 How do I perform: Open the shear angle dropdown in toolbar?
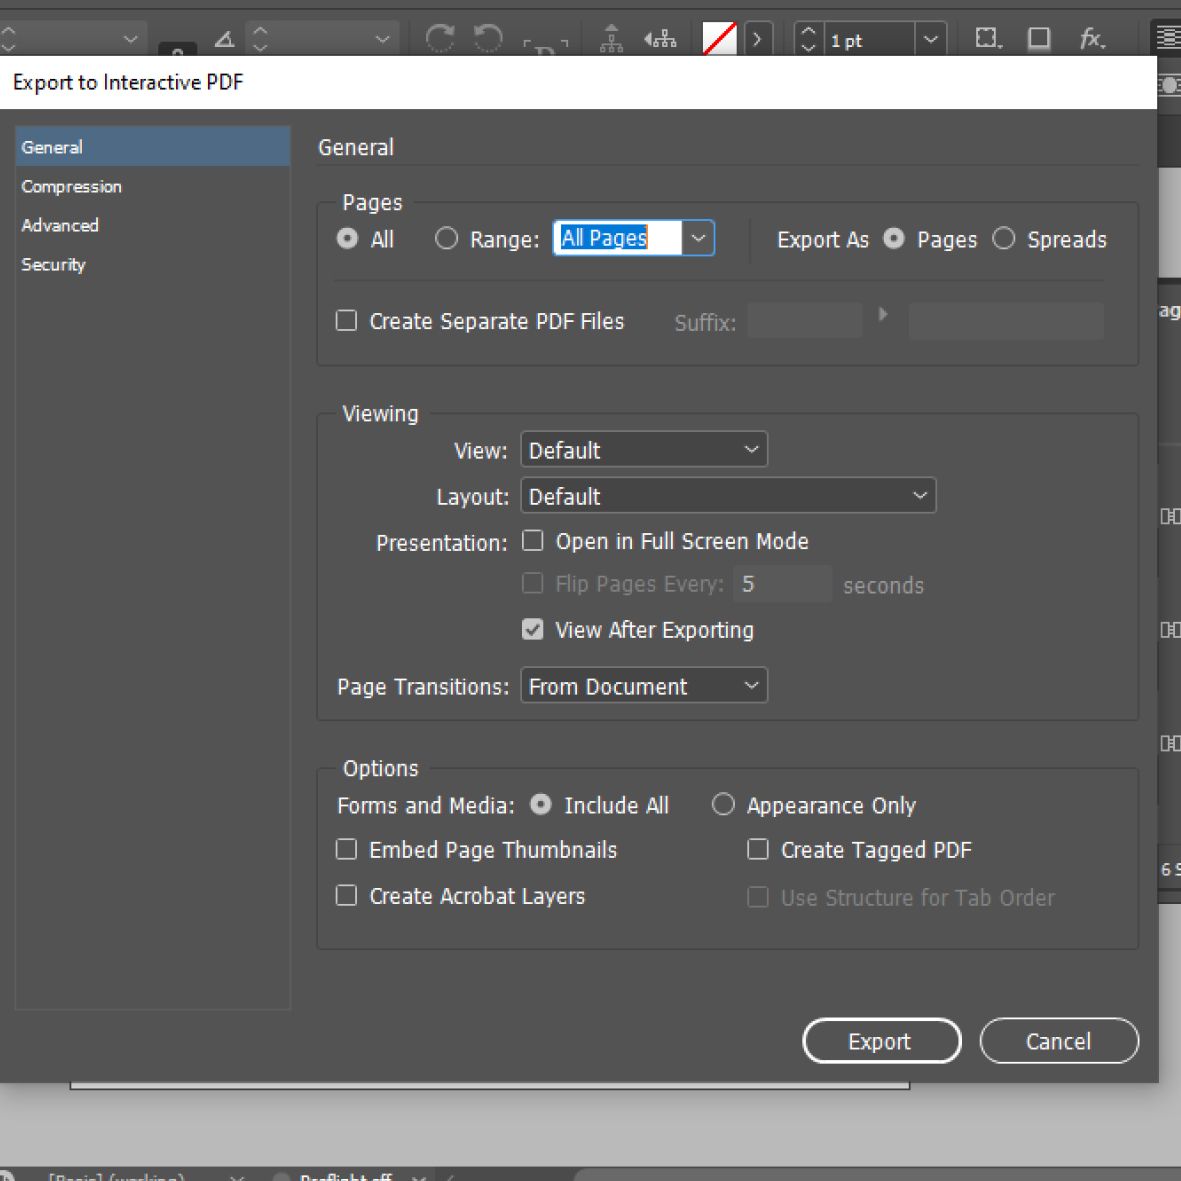[383, 38]
